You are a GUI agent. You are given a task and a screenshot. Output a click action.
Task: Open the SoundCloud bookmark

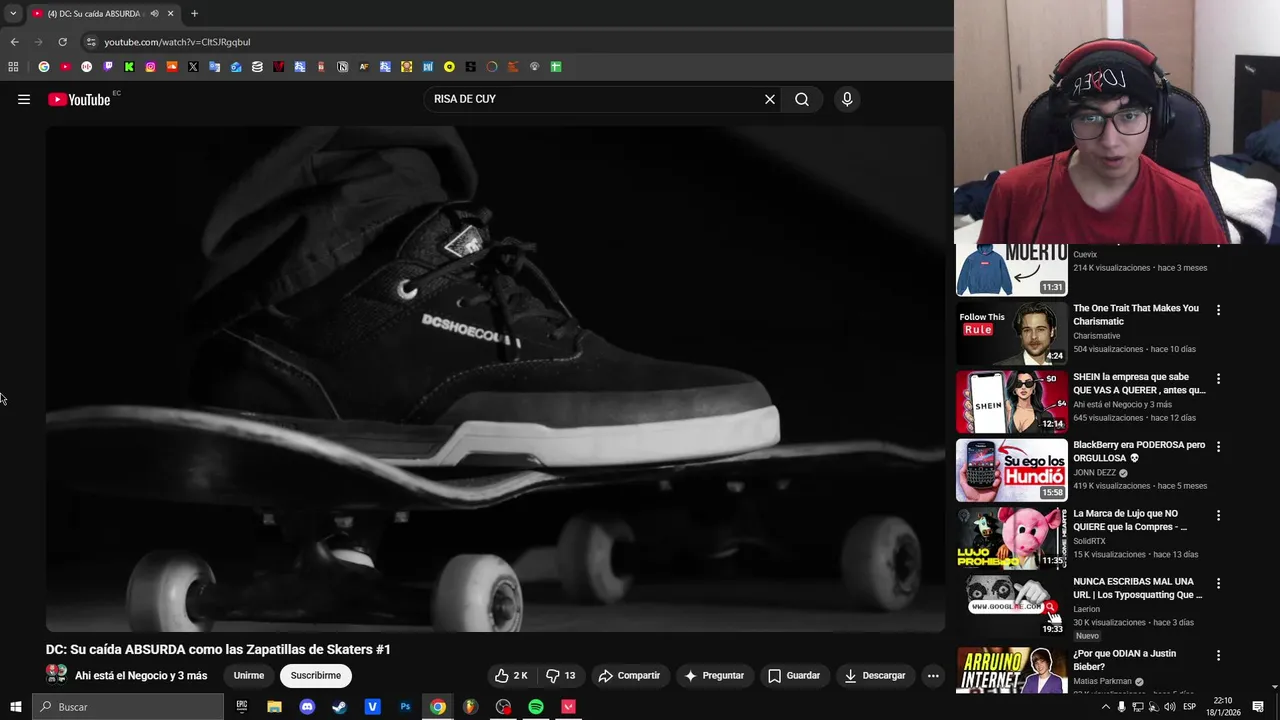tap(172, 67)
